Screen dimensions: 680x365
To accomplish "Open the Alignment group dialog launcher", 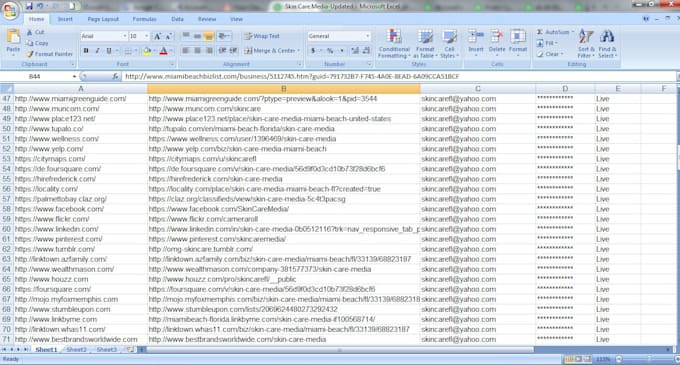I will (299, 65).
